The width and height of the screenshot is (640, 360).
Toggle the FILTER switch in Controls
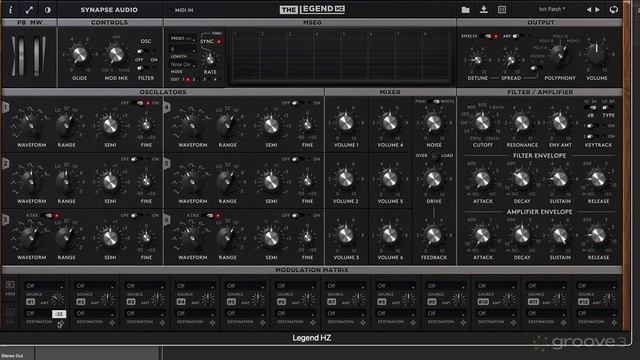tap(142, 68)
